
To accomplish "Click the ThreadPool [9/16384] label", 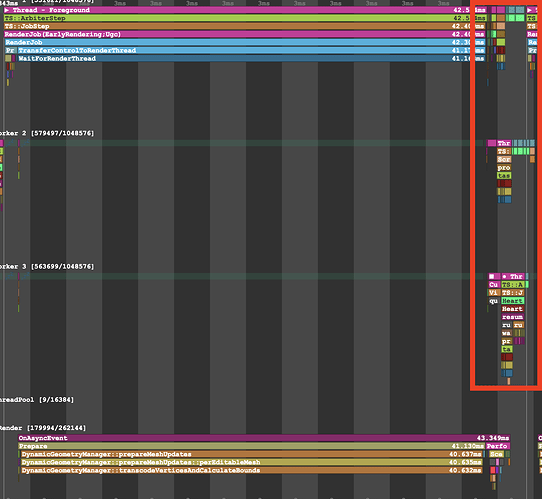I will (x=36, y=400).
